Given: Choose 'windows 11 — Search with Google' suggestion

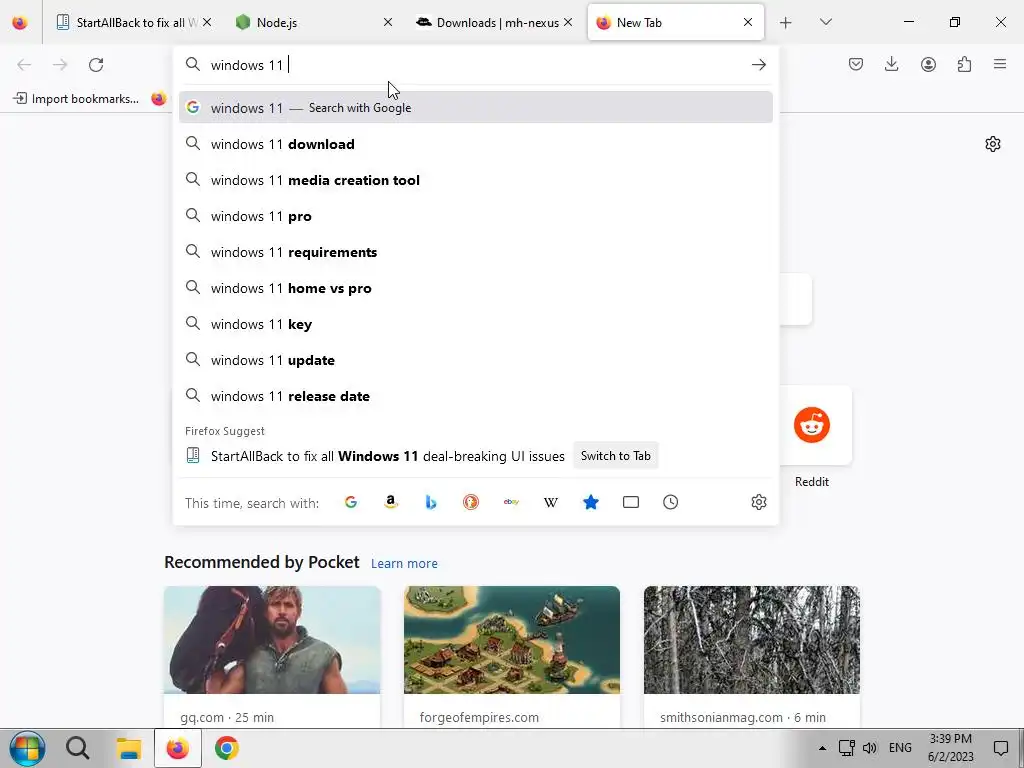Looking at the screenshot, I should point(475,108).
